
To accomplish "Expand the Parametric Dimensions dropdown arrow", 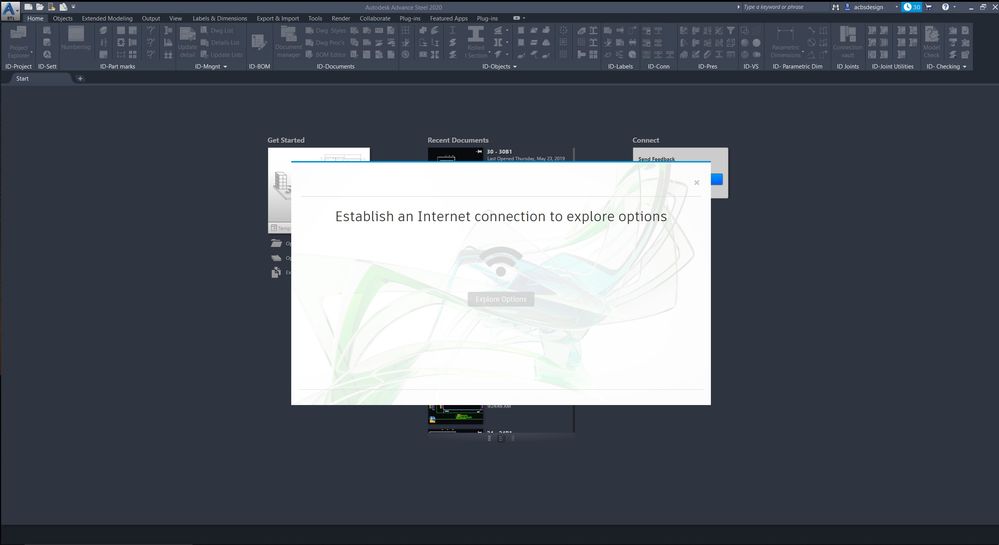I will point(803,52).
